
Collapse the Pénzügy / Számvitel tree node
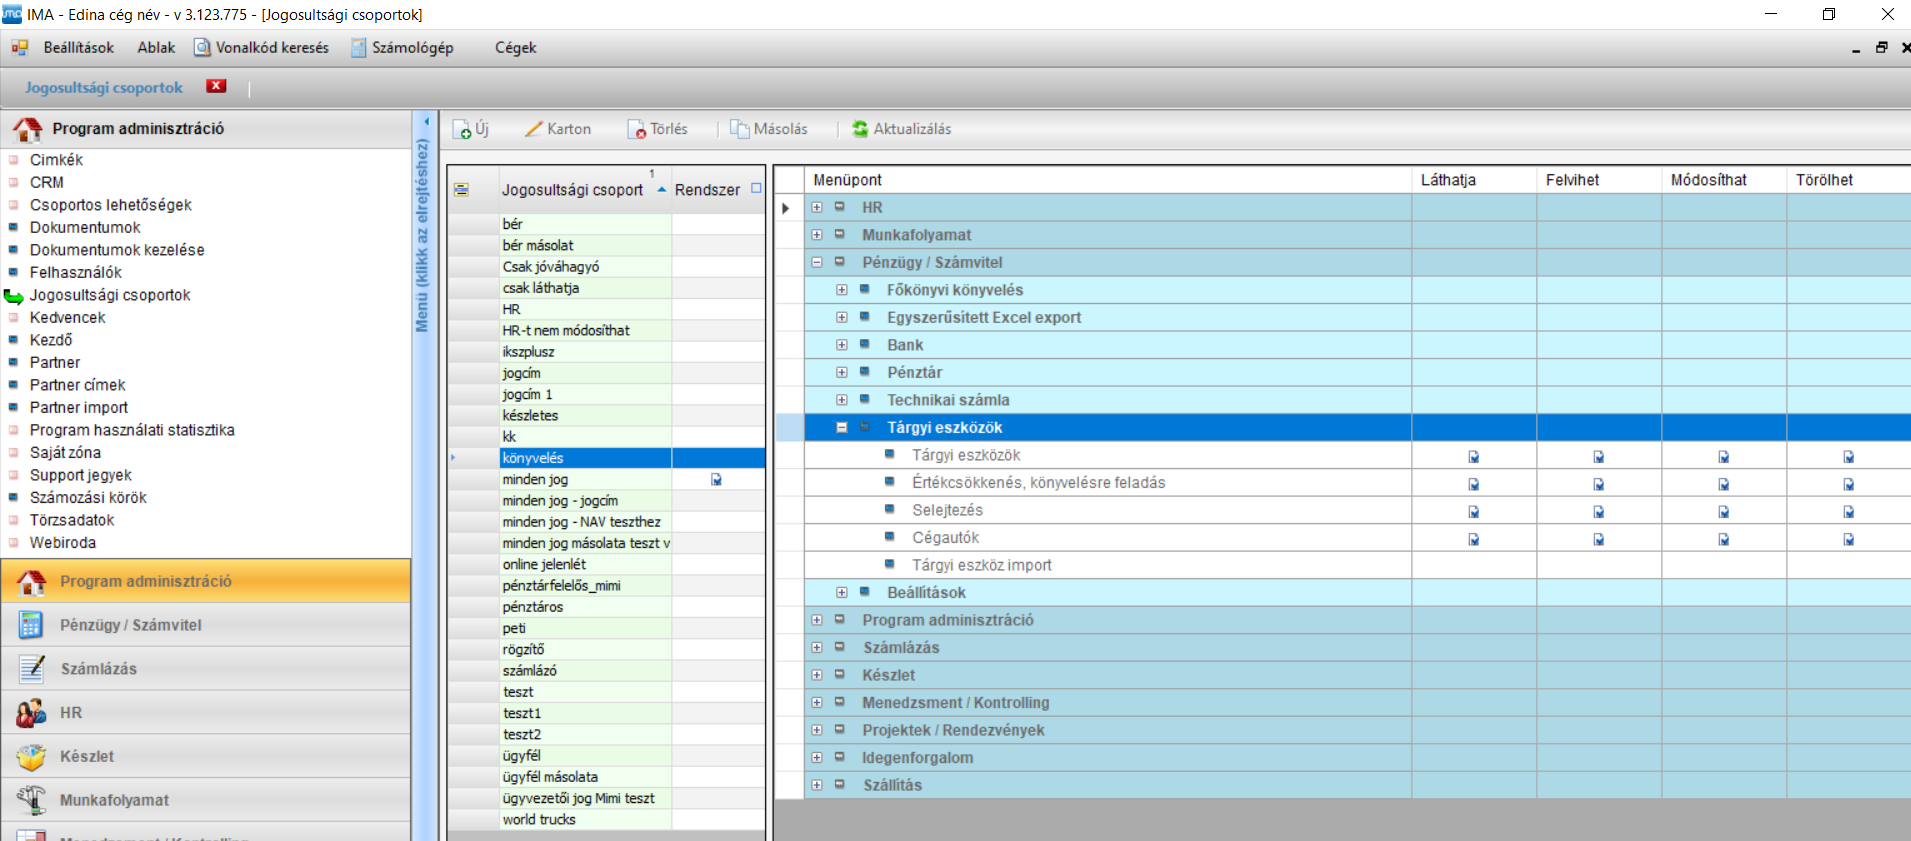click(817, 263)
